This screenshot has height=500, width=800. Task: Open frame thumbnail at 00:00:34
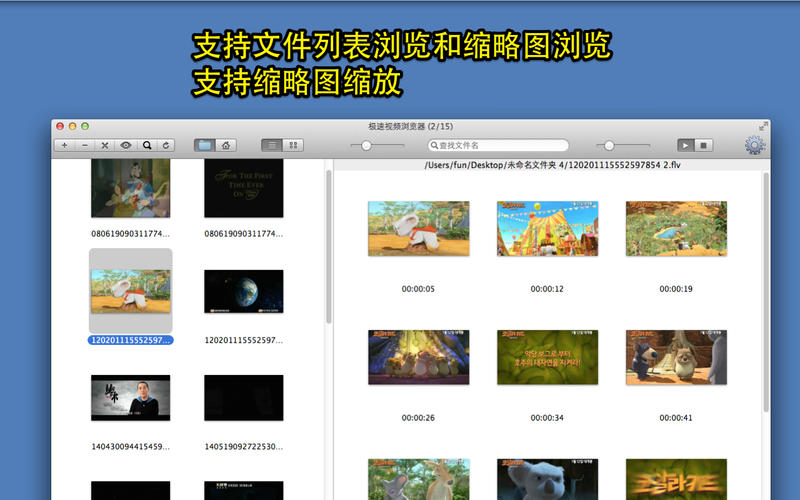[547, 357]
